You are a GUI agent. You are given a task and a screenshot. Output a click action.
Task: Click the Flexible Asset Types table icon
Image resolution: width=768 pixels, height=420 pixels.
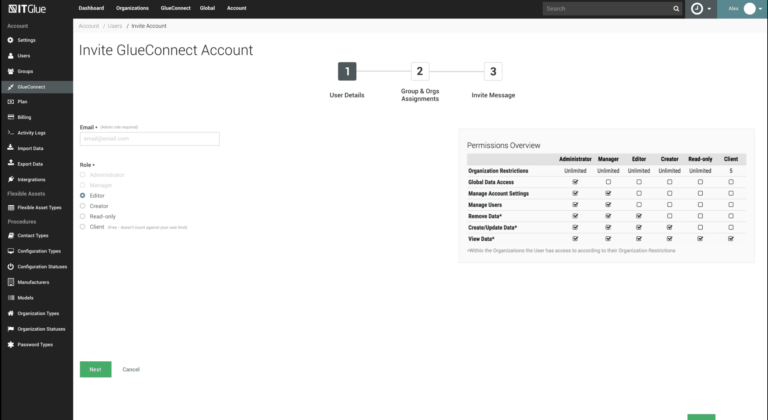tap(10, 208)
